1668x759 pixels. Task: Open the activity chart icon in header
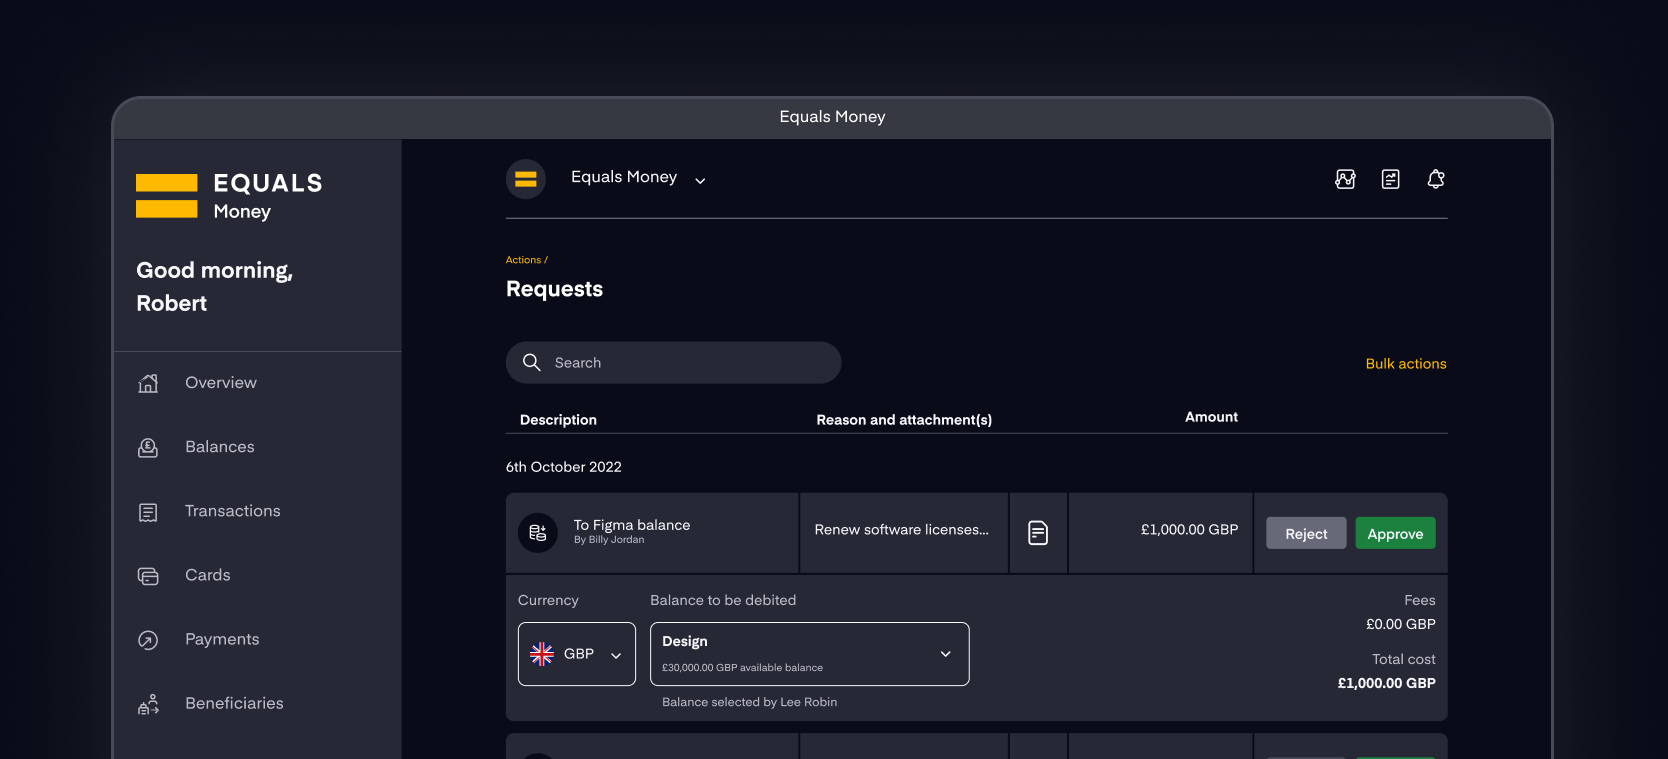[x=1346, y=179]
